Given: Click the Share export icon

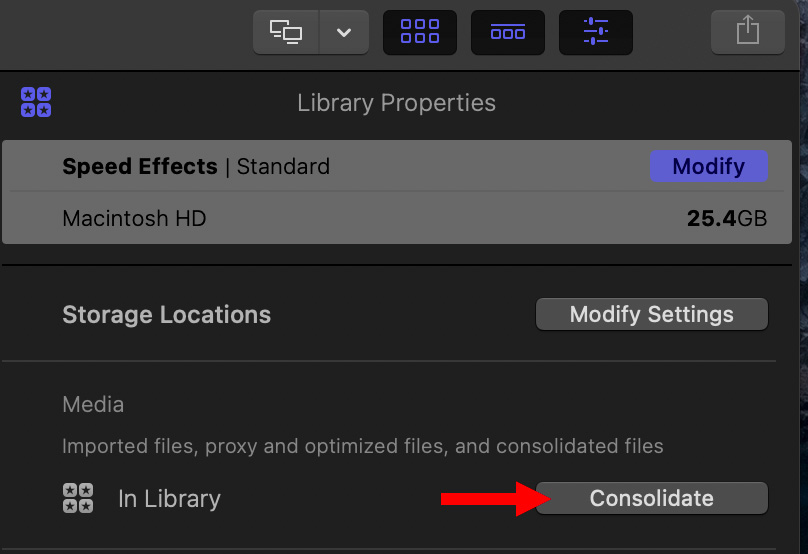Looking at the screenshot, I should click(748, 32).
